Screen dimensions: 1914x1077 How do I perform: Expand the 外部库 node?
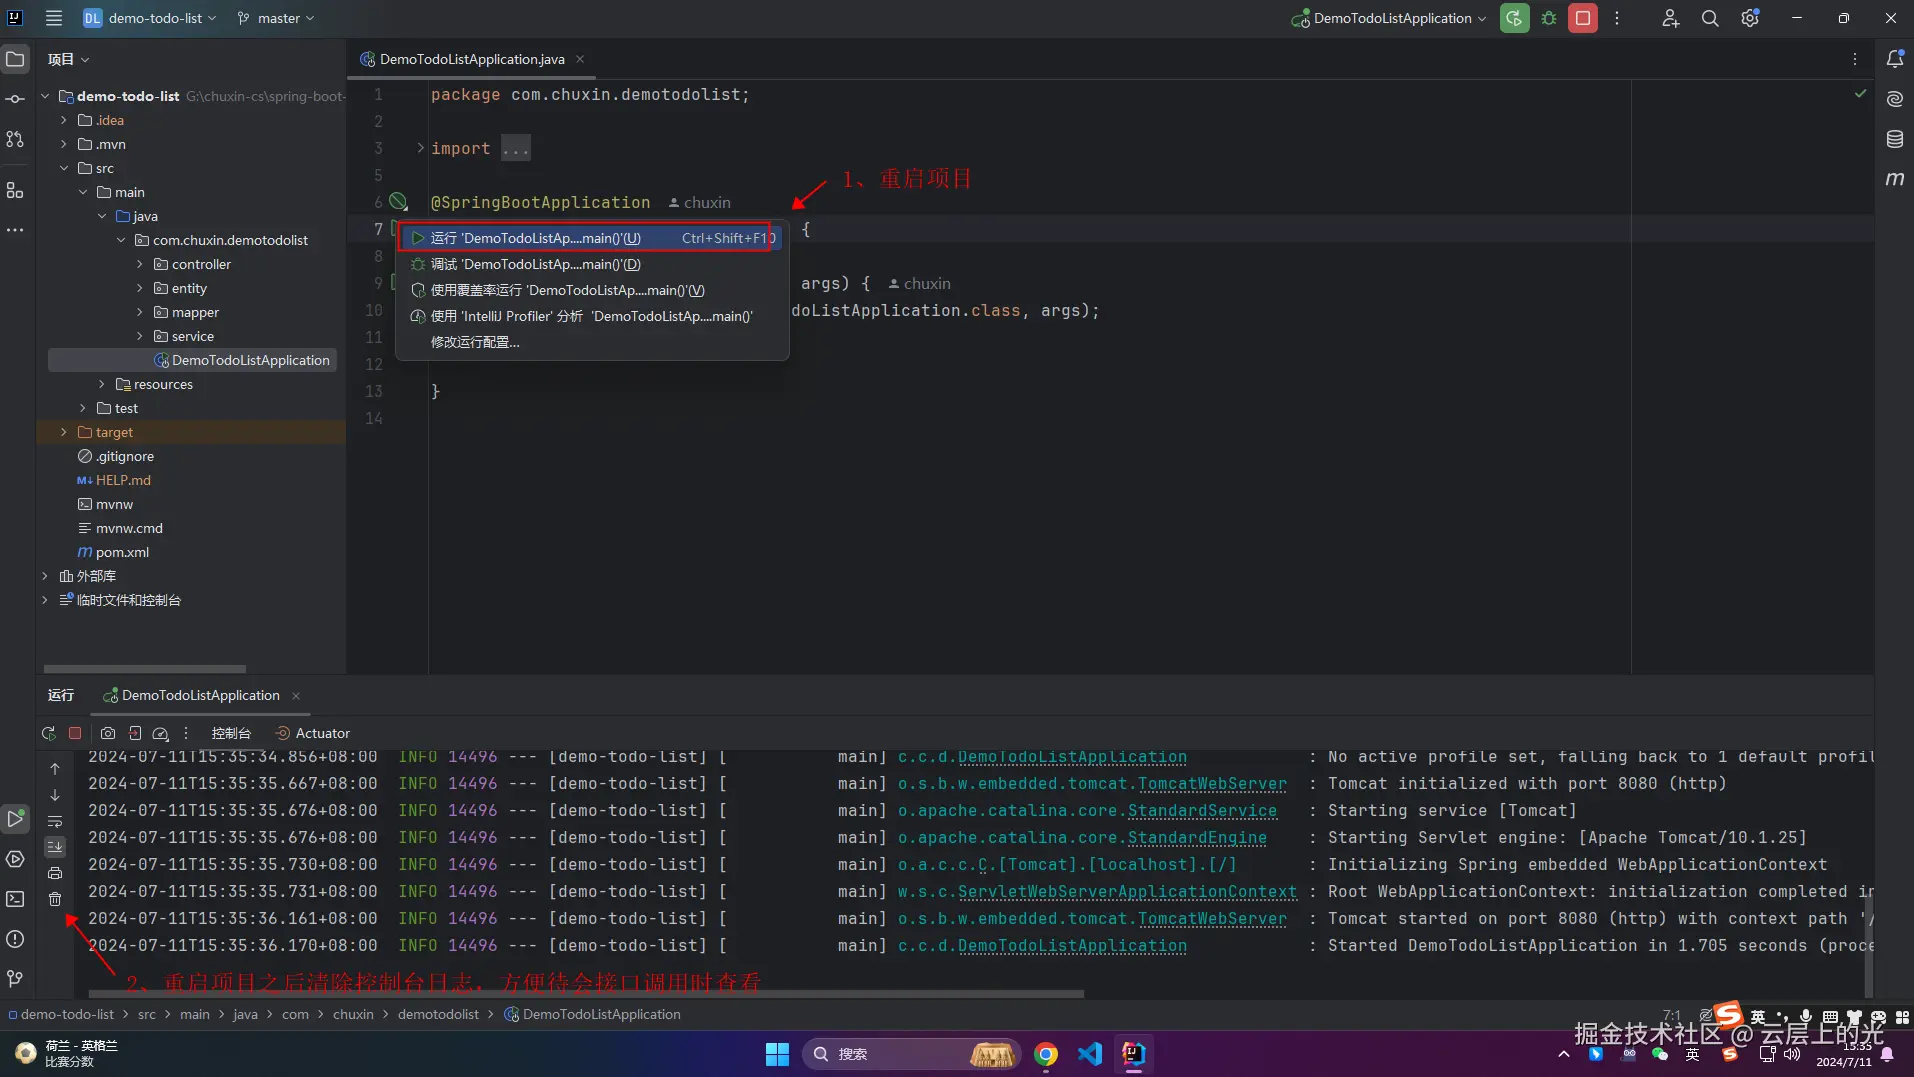click(45, 576)
